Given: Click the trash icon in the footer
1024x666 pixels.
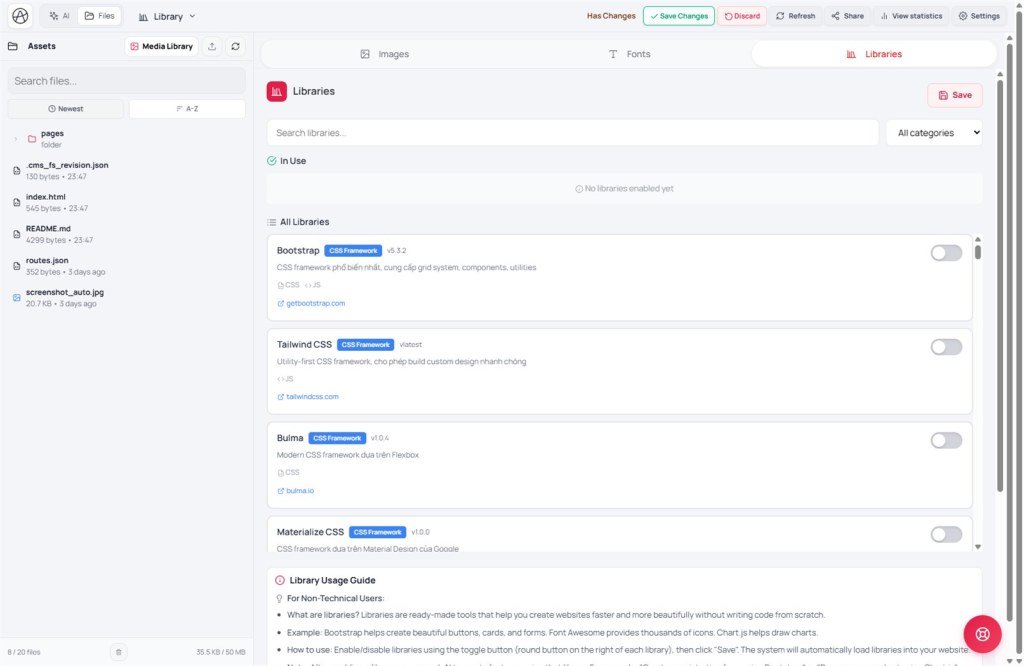Looking at the screenshot, I should [x=118, y=652].
